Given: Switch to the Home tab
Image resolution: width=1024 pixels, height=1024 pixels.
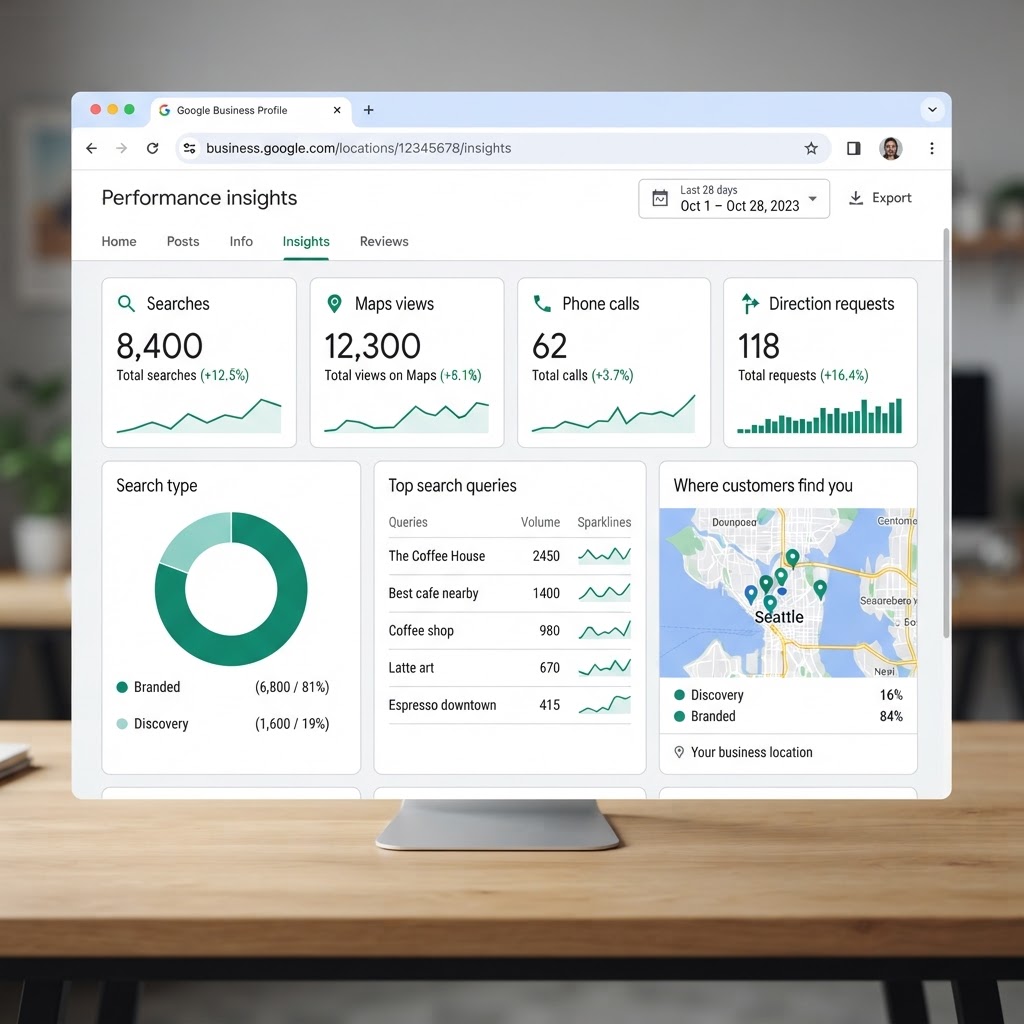Looking at the screenshot, I should click(x=119, y=241).
